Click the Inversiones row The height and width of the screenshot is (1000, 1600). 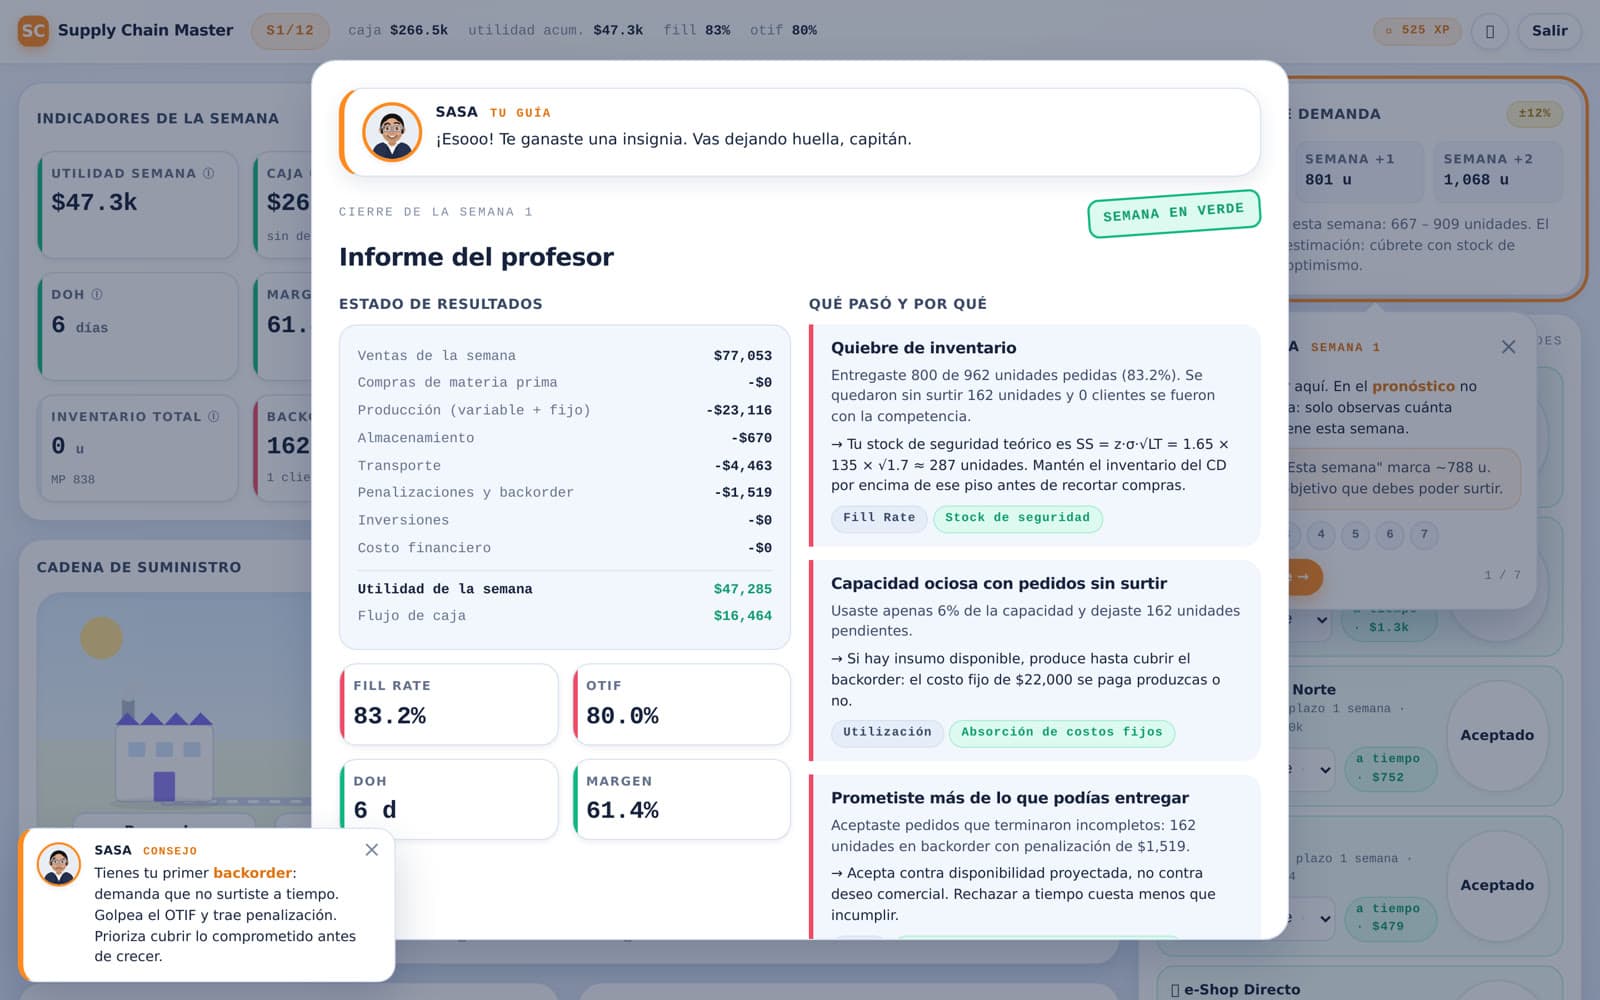pos(564,520)
